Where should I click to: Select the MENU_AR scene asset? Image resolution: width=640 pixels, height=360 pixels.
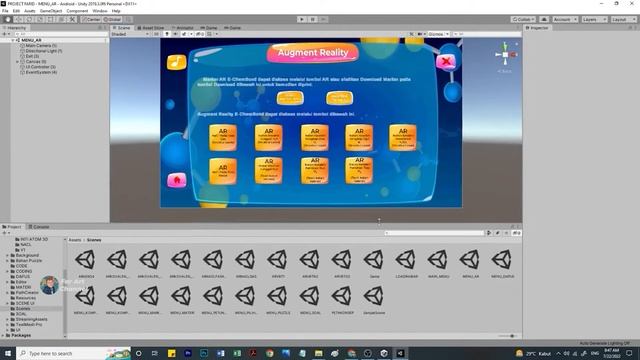coord(470,263)
